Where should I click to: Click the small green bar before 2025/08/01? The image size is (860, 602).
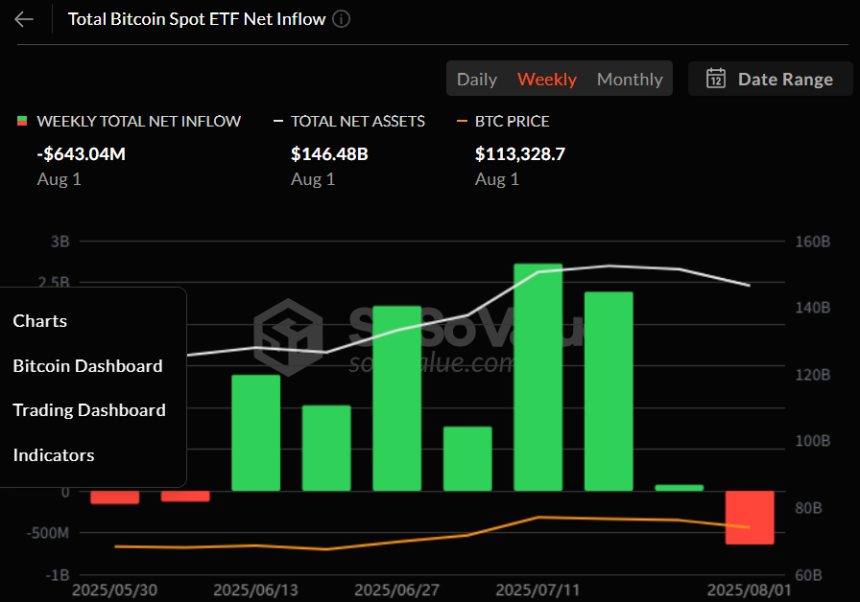(x=679, y=487)
